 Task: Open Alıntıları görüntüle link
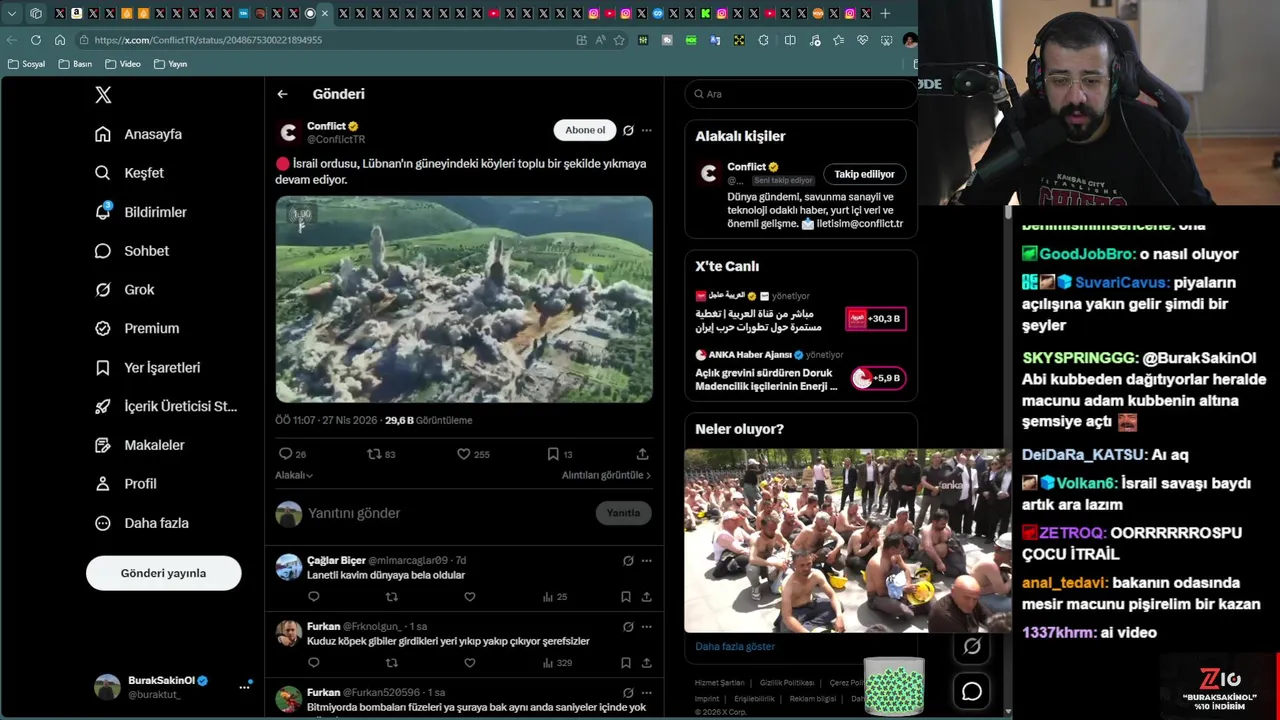point(606,476)
